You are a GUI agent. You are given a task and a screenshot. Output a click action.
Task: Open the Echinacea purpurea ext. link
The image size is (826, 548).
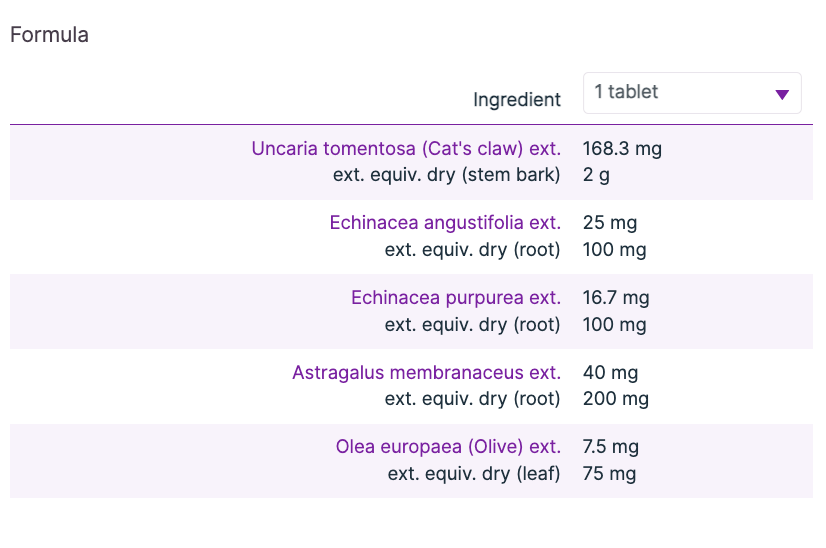pyautogui.click(x=455, y=298)
